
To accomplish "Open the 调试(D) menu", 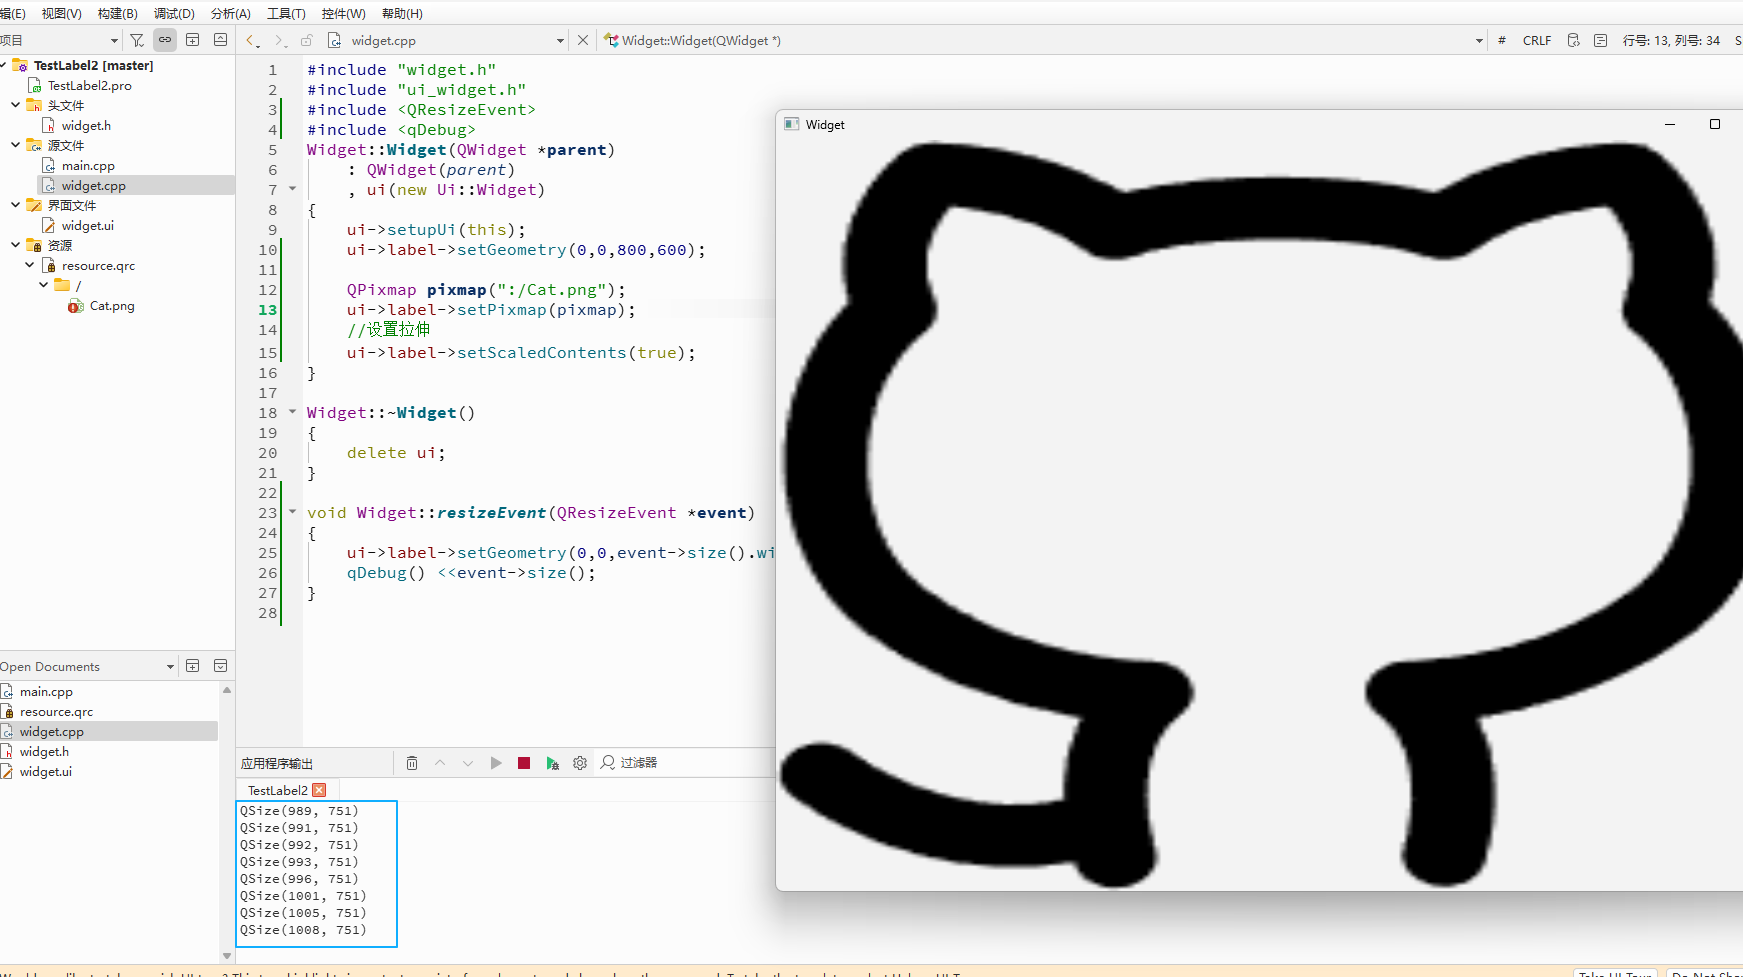I will [x=174, y=13].
